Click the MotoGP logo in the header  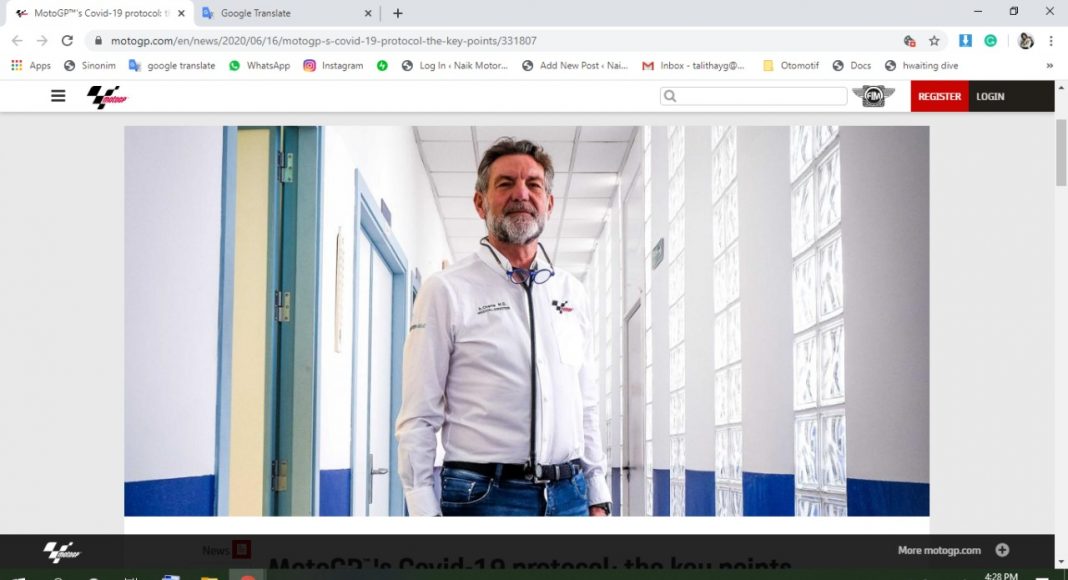pos(107,96)
